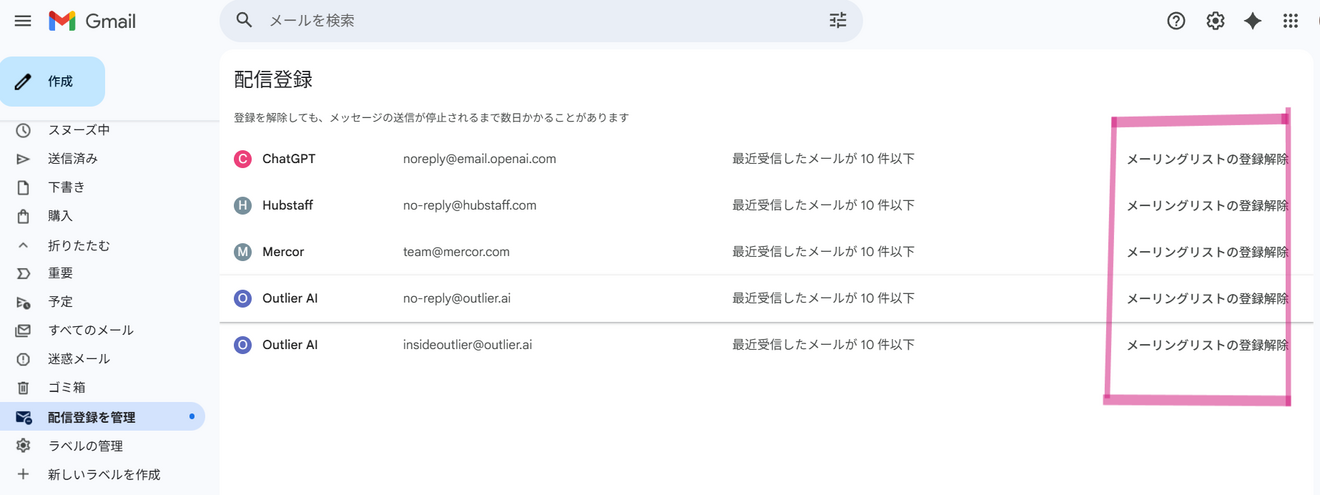
Task: Collapse the list with 折りたたむ chevron
Action: (x=23, y=245)
